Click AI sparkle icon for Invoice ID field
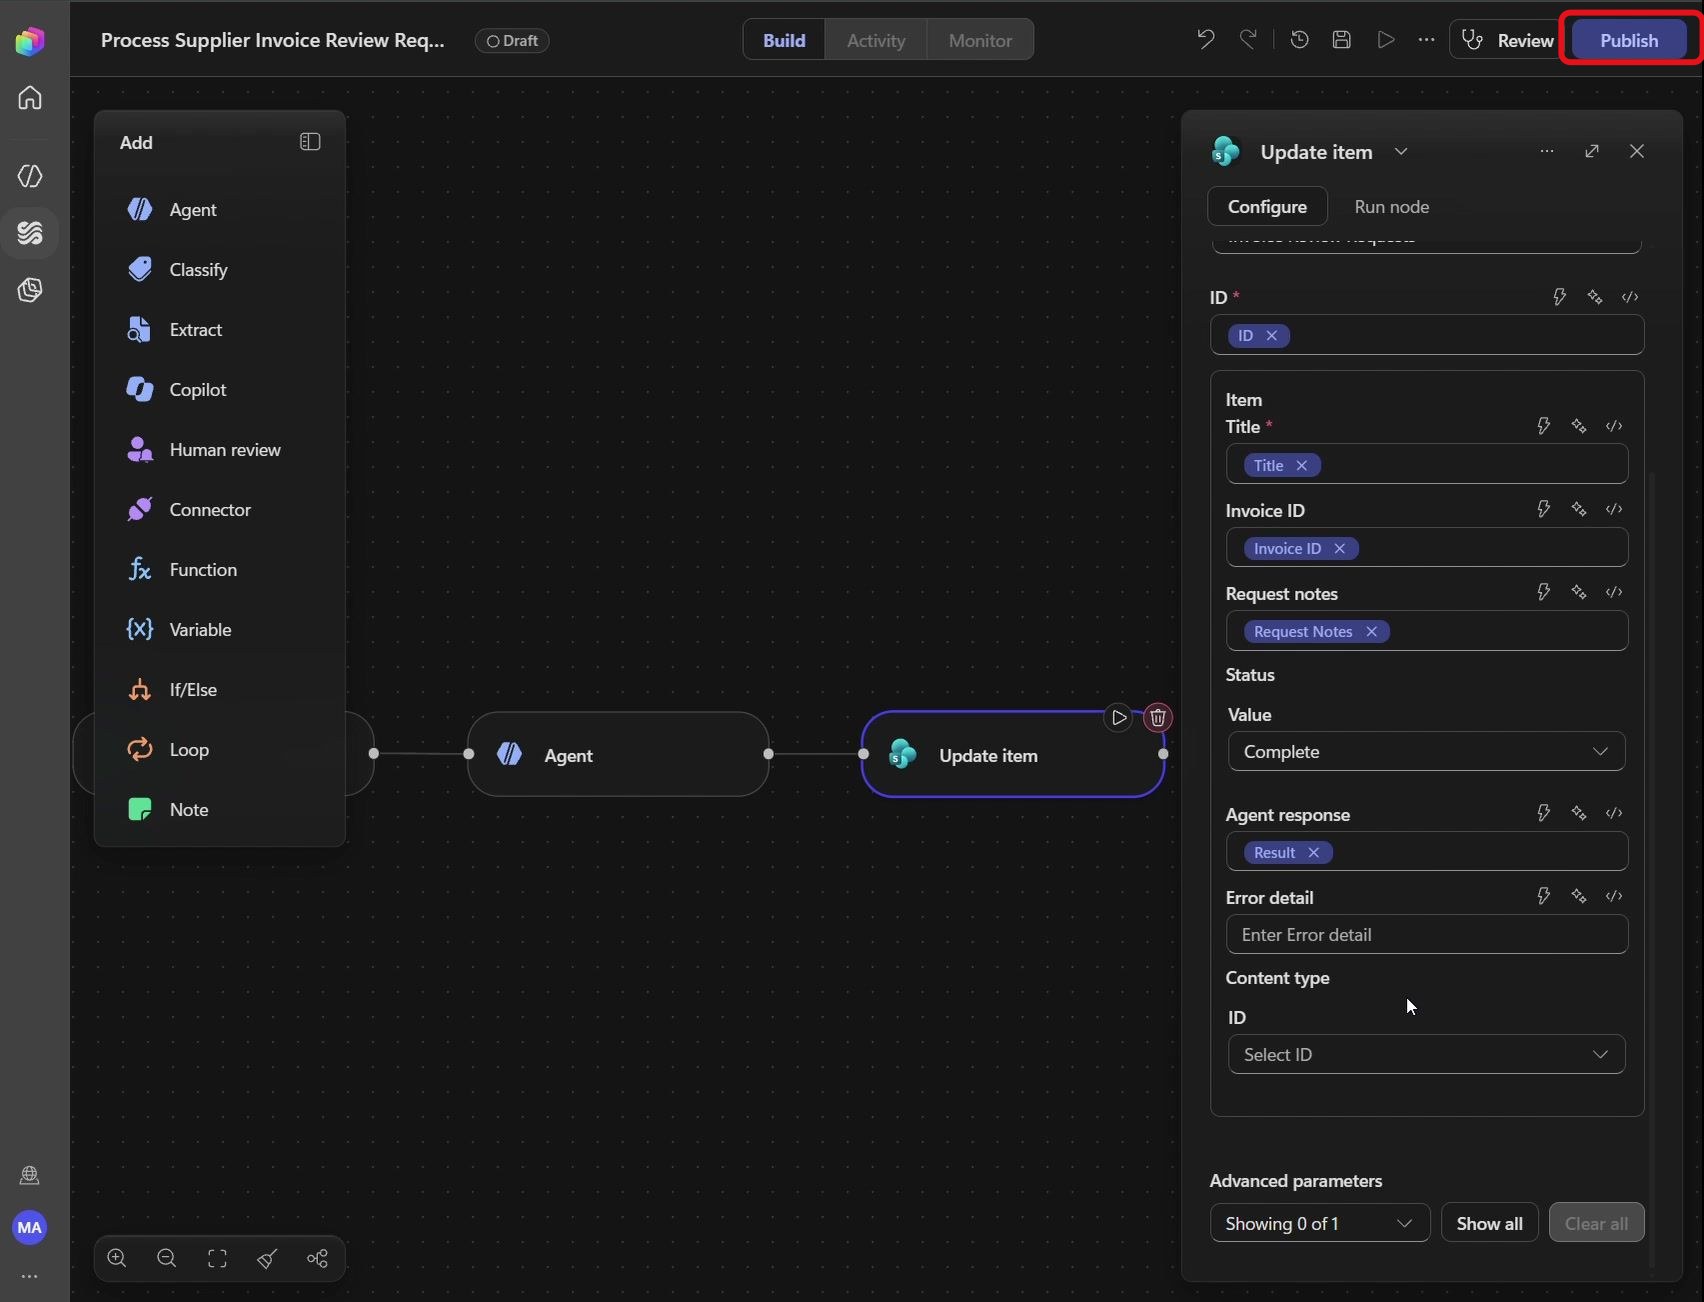 click(x=1579, y=509)
